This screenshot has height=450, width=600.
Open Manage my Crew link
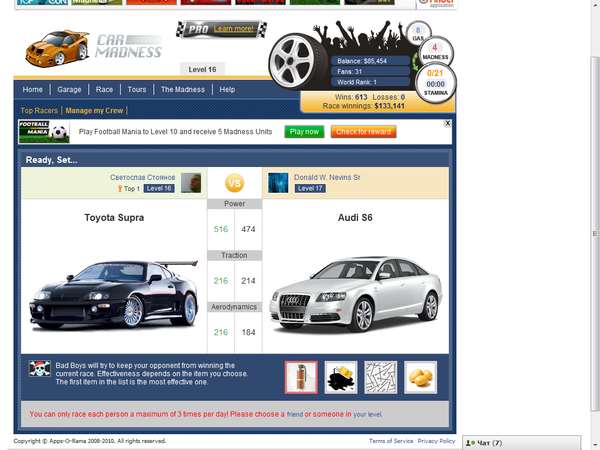(95, 111)
